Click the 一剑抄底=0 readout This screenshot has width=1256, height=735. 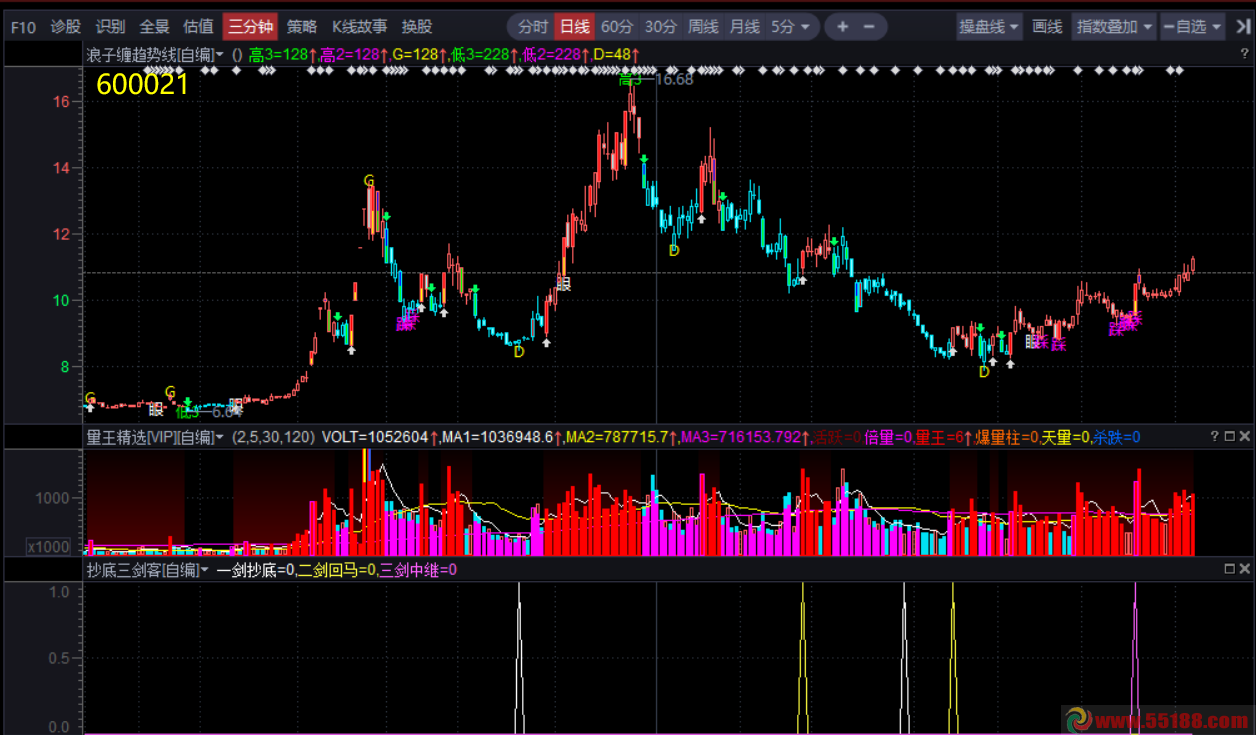pos(255,569)
